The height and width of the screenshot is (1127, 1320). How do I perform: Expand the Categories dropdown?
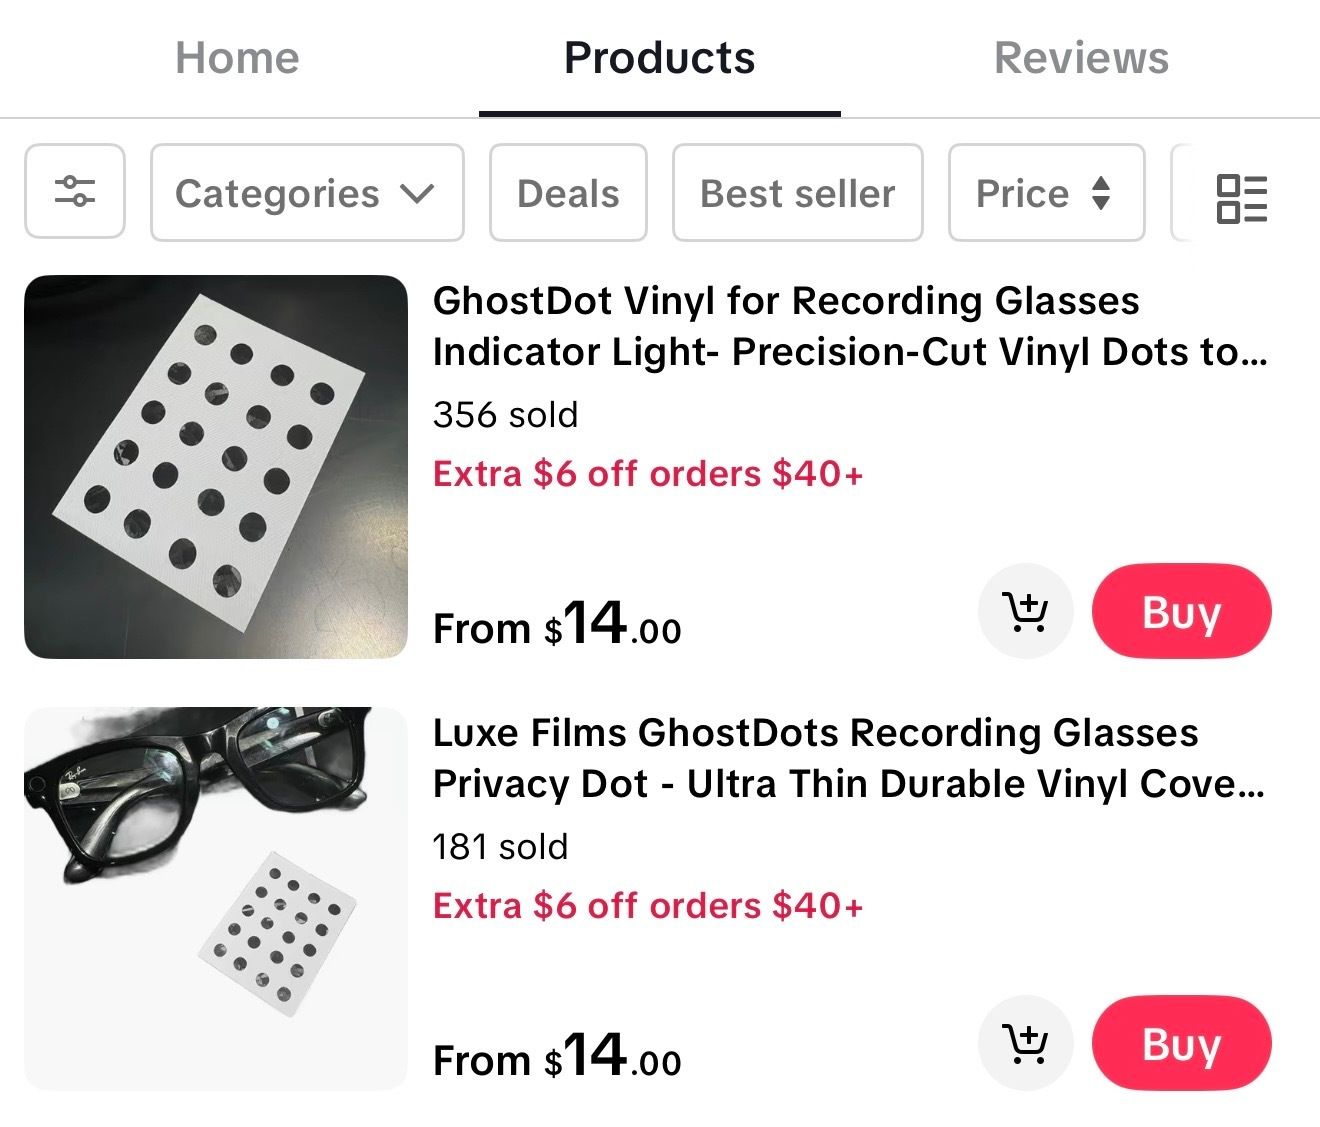306,193
